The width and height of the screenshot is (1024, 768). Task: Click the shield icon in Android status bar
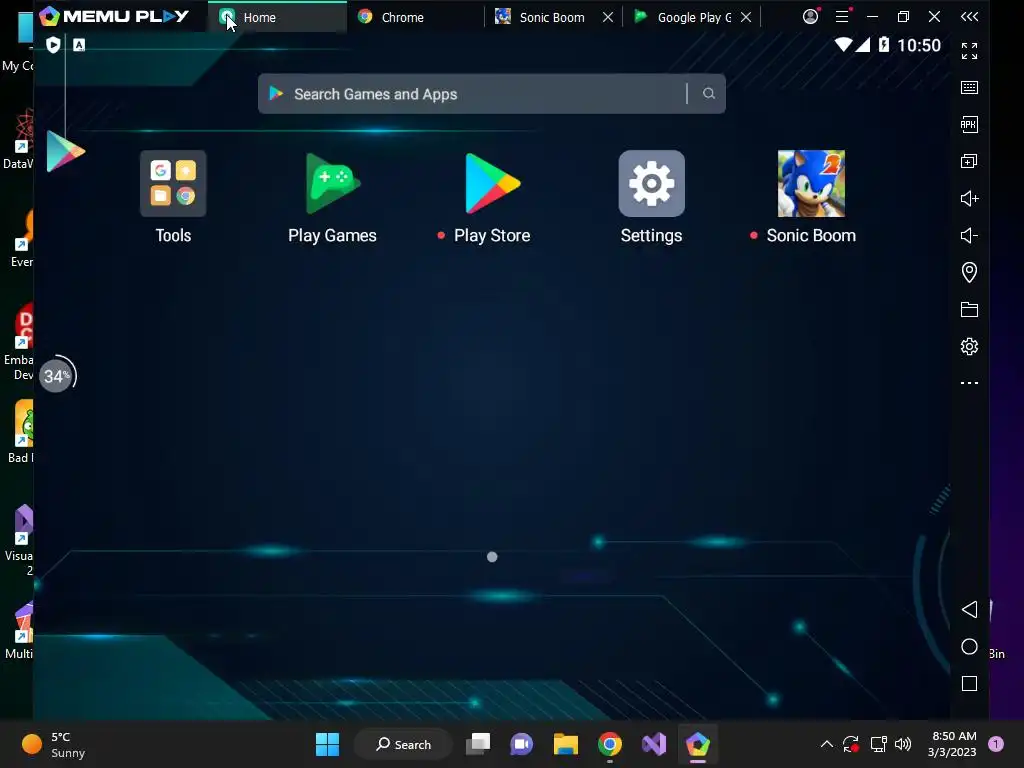click(54, 44)
